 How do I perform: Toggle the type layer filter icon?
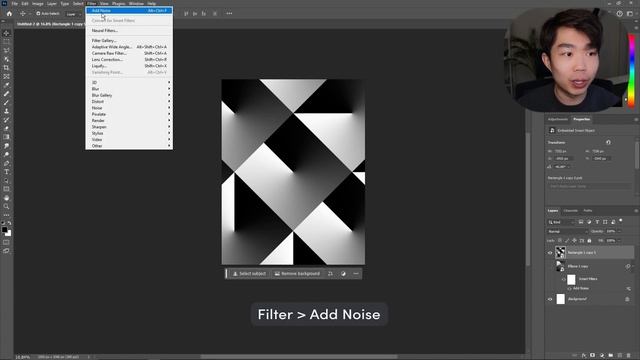(x=597, y=222)
